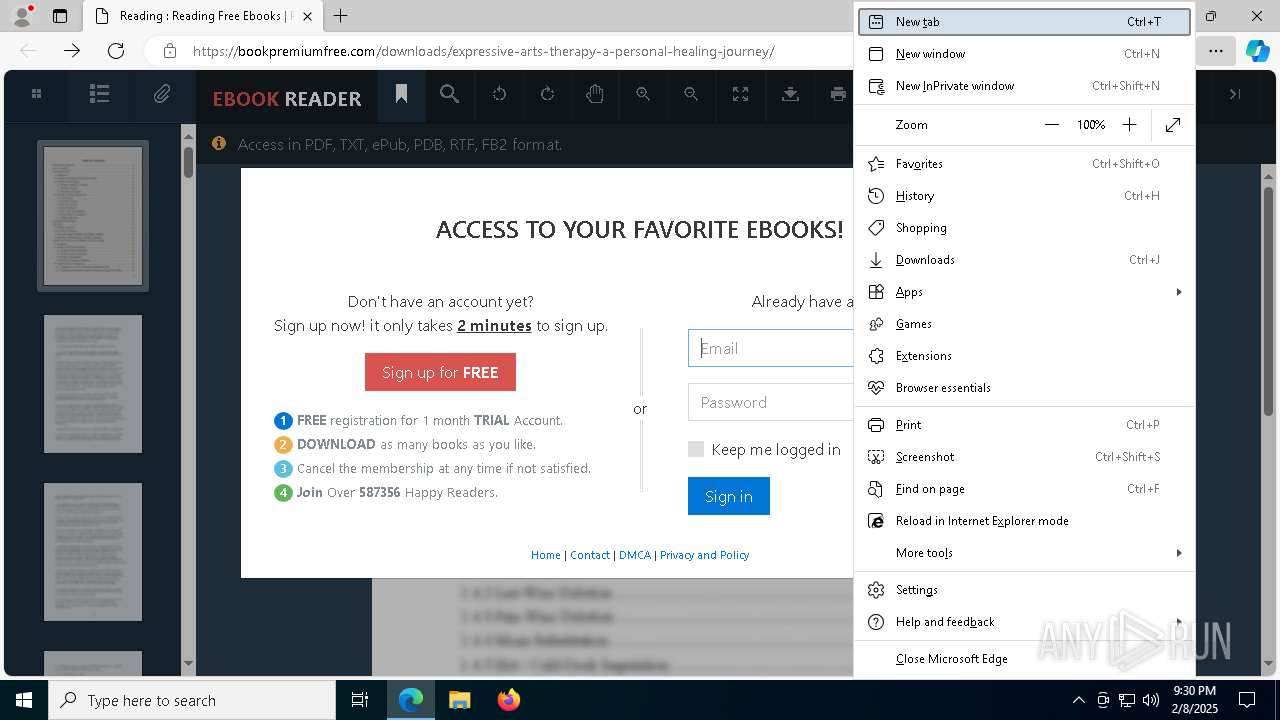Expand the Apps submenu
Viewport: 1280px width, 720px height.
pyautogui.click(x=1024, y=292)
